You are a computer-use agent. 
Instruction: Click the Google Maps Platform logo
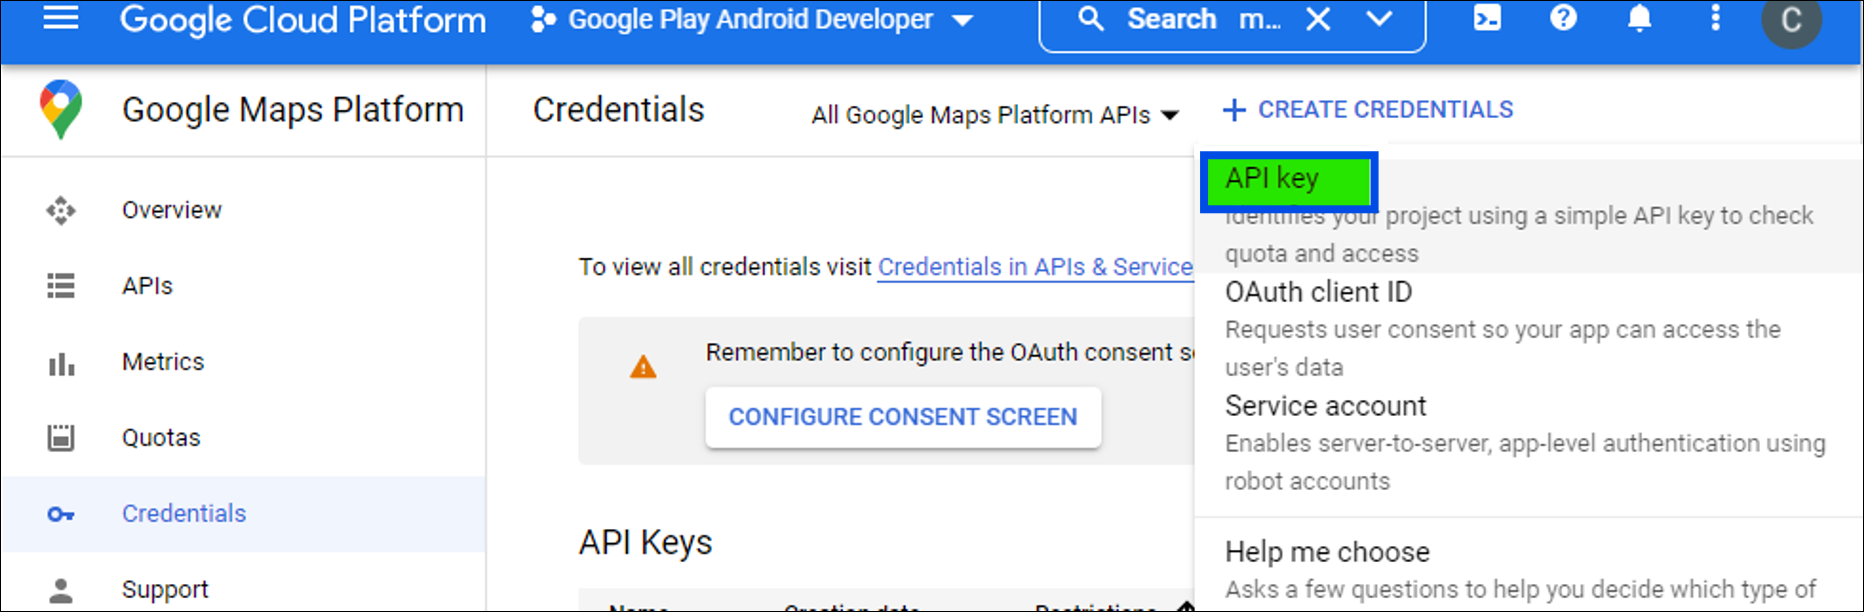coord(61,109)
